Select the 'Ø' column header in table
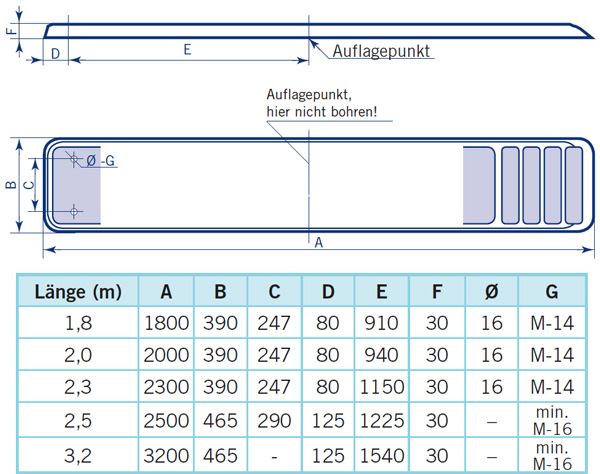This screenshot has height=474, width=600. (491, 292)
